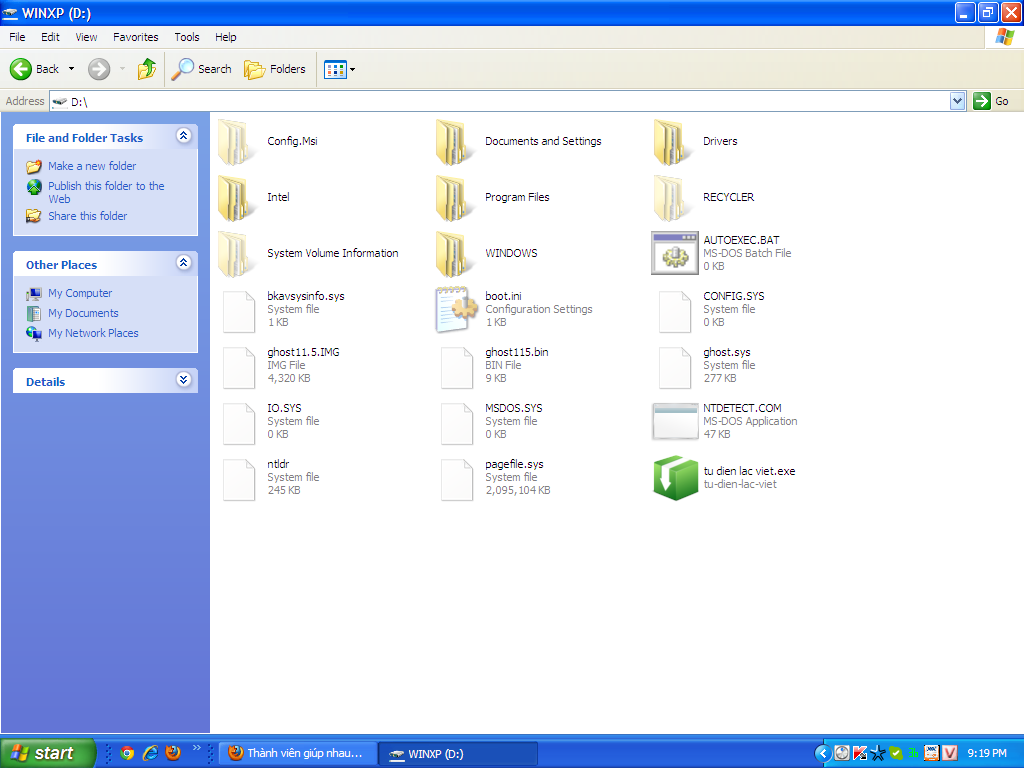Select the RECYCLER folder icon
This screenshot has height=768, width=1024.
(x=673, y=198)
